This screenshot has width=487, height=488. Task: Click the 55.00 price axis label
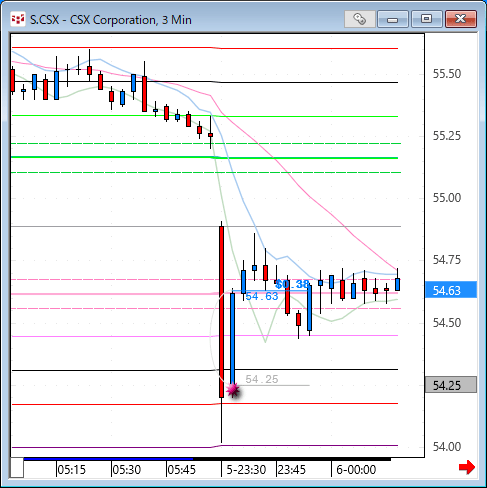click(447, 198)
